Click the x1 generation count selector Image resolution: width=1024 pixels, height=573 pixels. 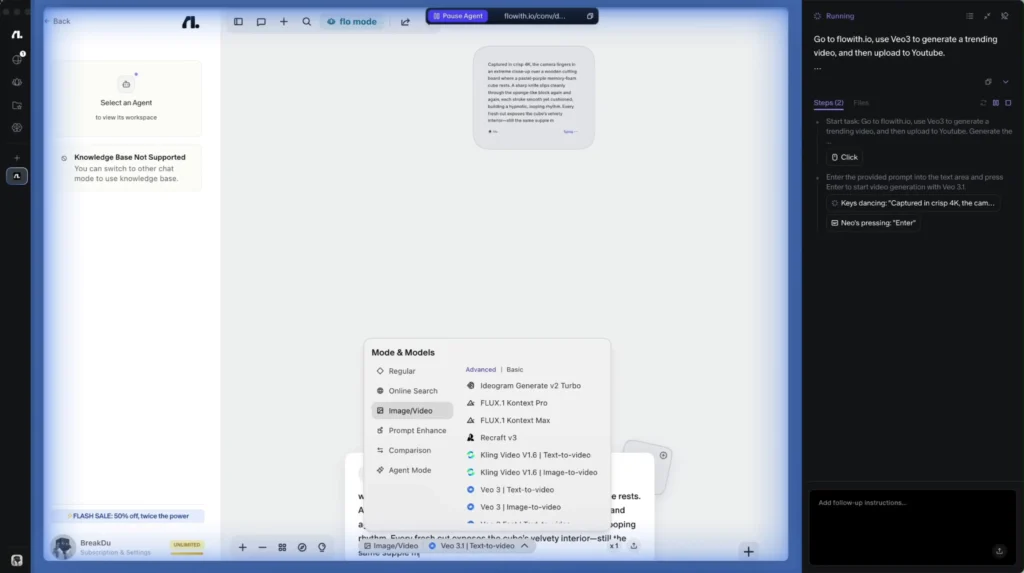click(x=614, y=546)
